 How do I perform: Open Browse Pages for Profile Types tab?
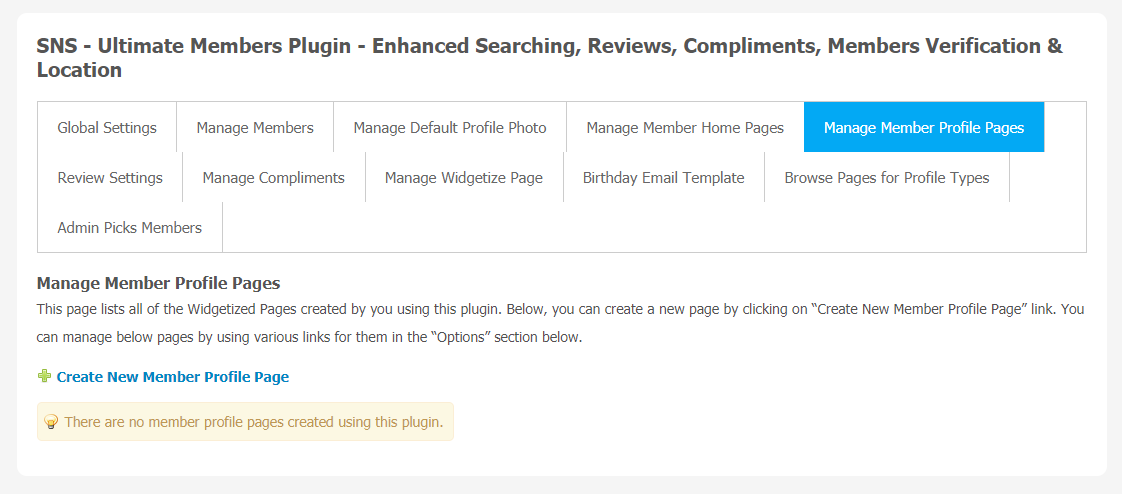tap(887, 178)
